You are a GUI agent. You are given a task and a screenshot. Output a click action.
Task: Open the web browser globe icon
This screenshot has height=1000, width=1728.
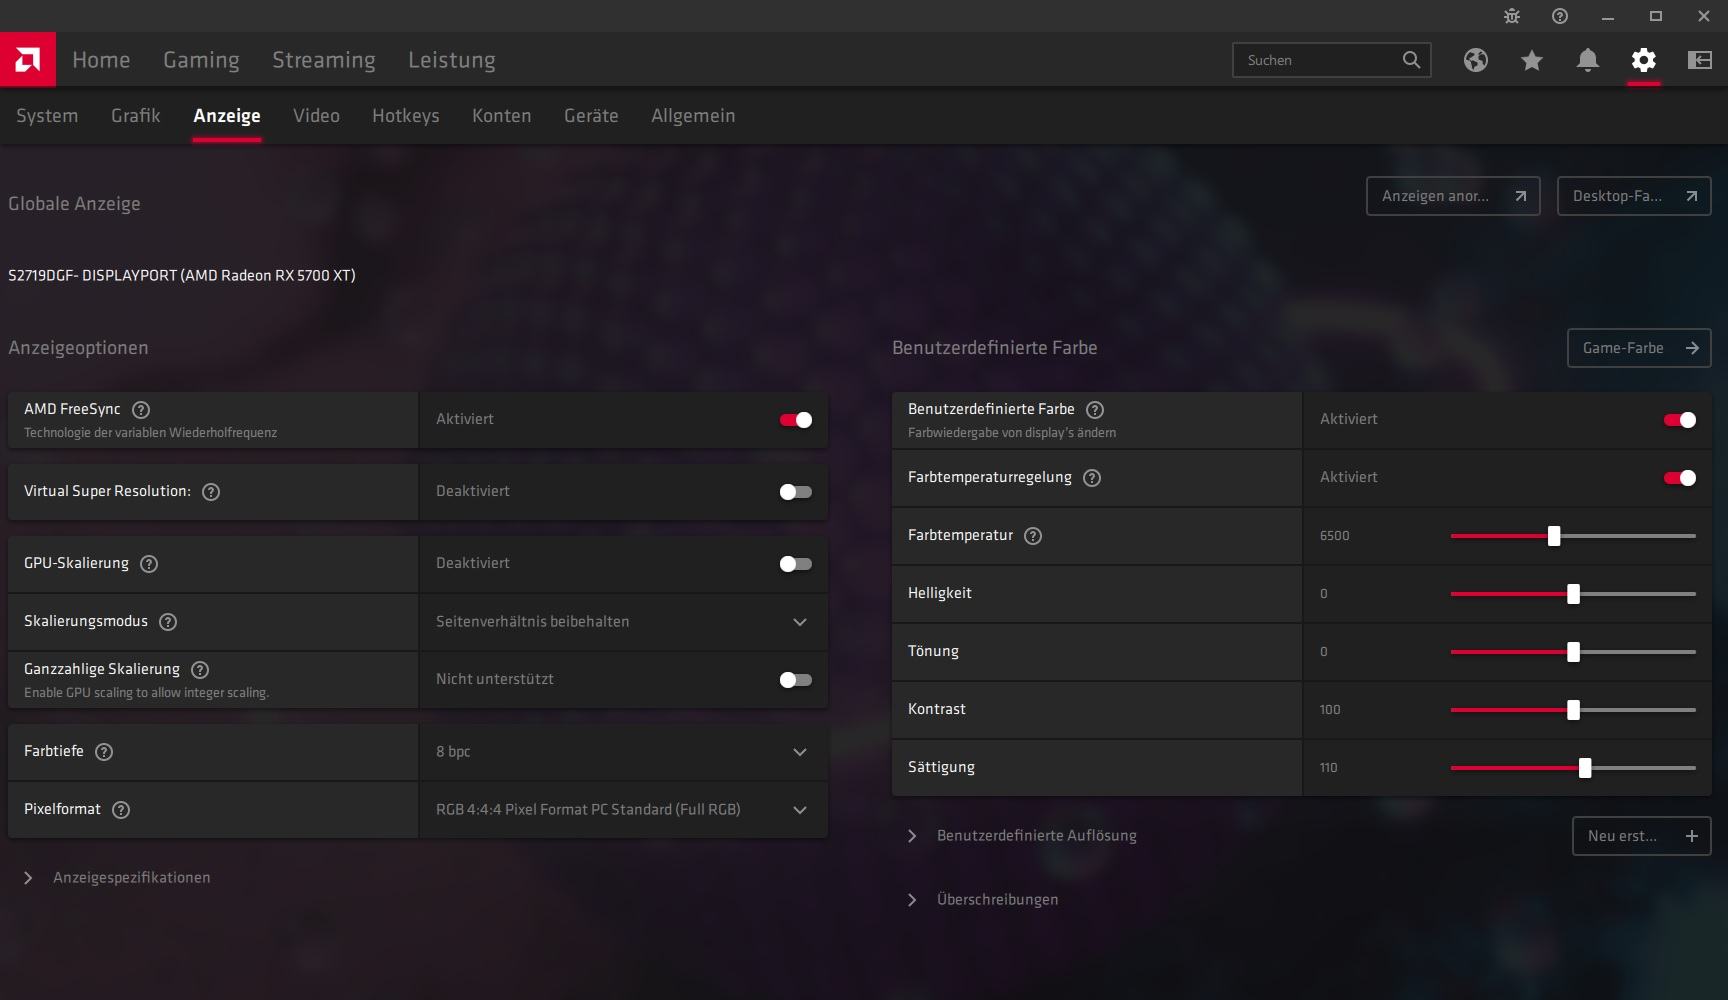[1476, 60]
